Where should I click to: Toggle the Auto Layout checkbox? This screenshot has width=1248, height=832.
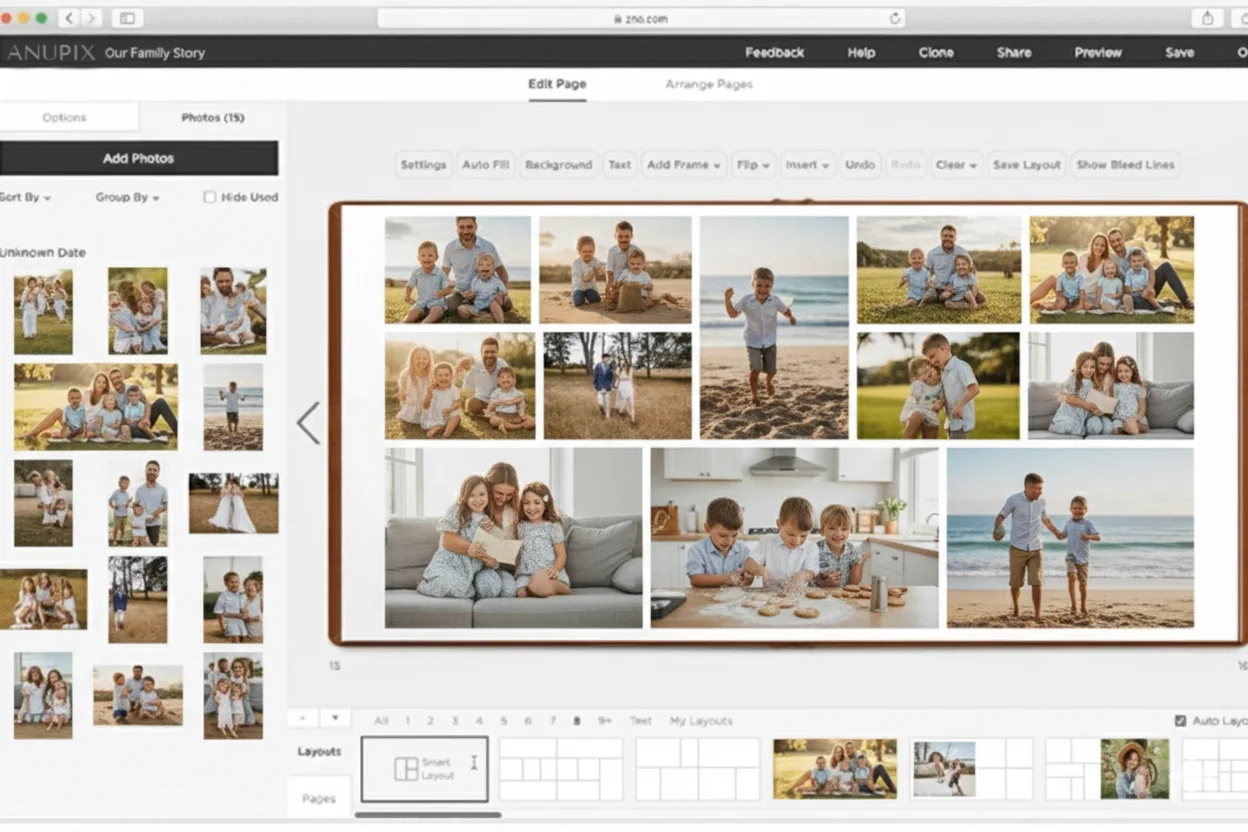(1180, 720)
